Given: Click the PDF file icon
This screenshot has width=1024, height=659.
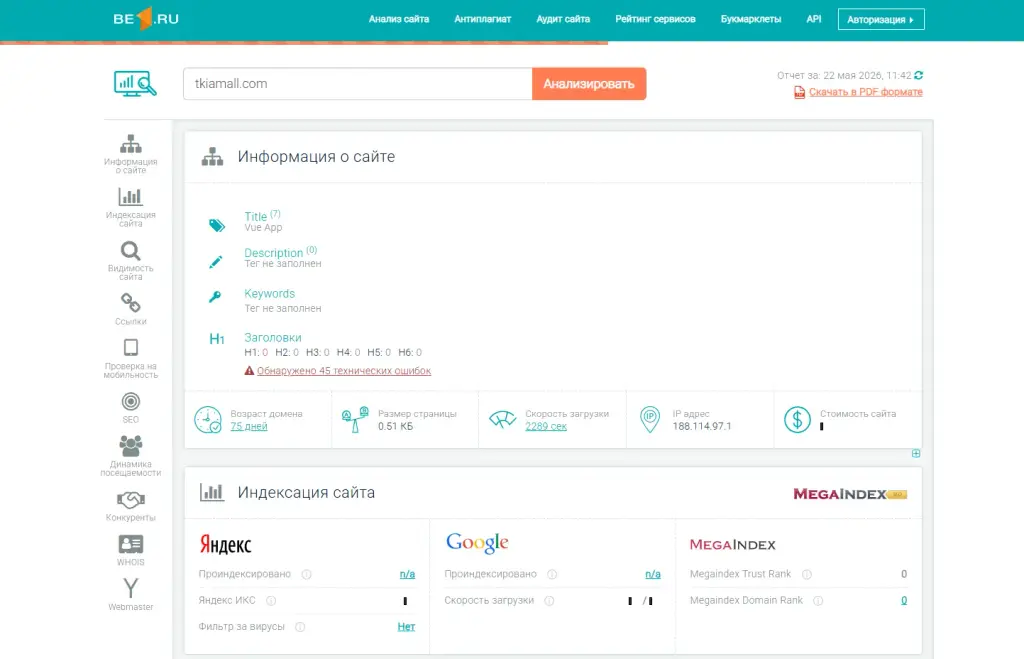Looking at the screenshot, I should (x=799, y=92).
